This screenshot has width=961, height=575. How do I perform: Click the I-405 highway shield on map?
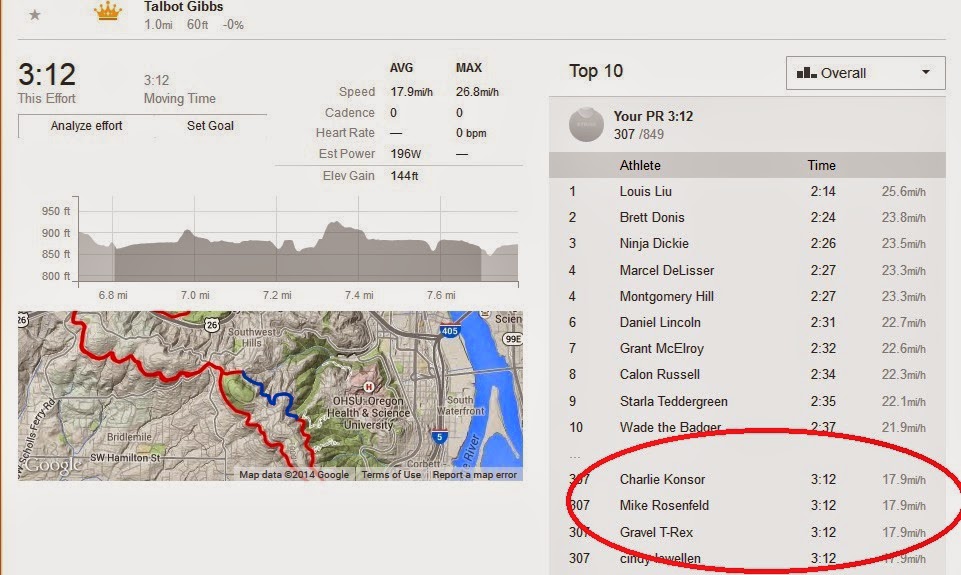point(449,330)
